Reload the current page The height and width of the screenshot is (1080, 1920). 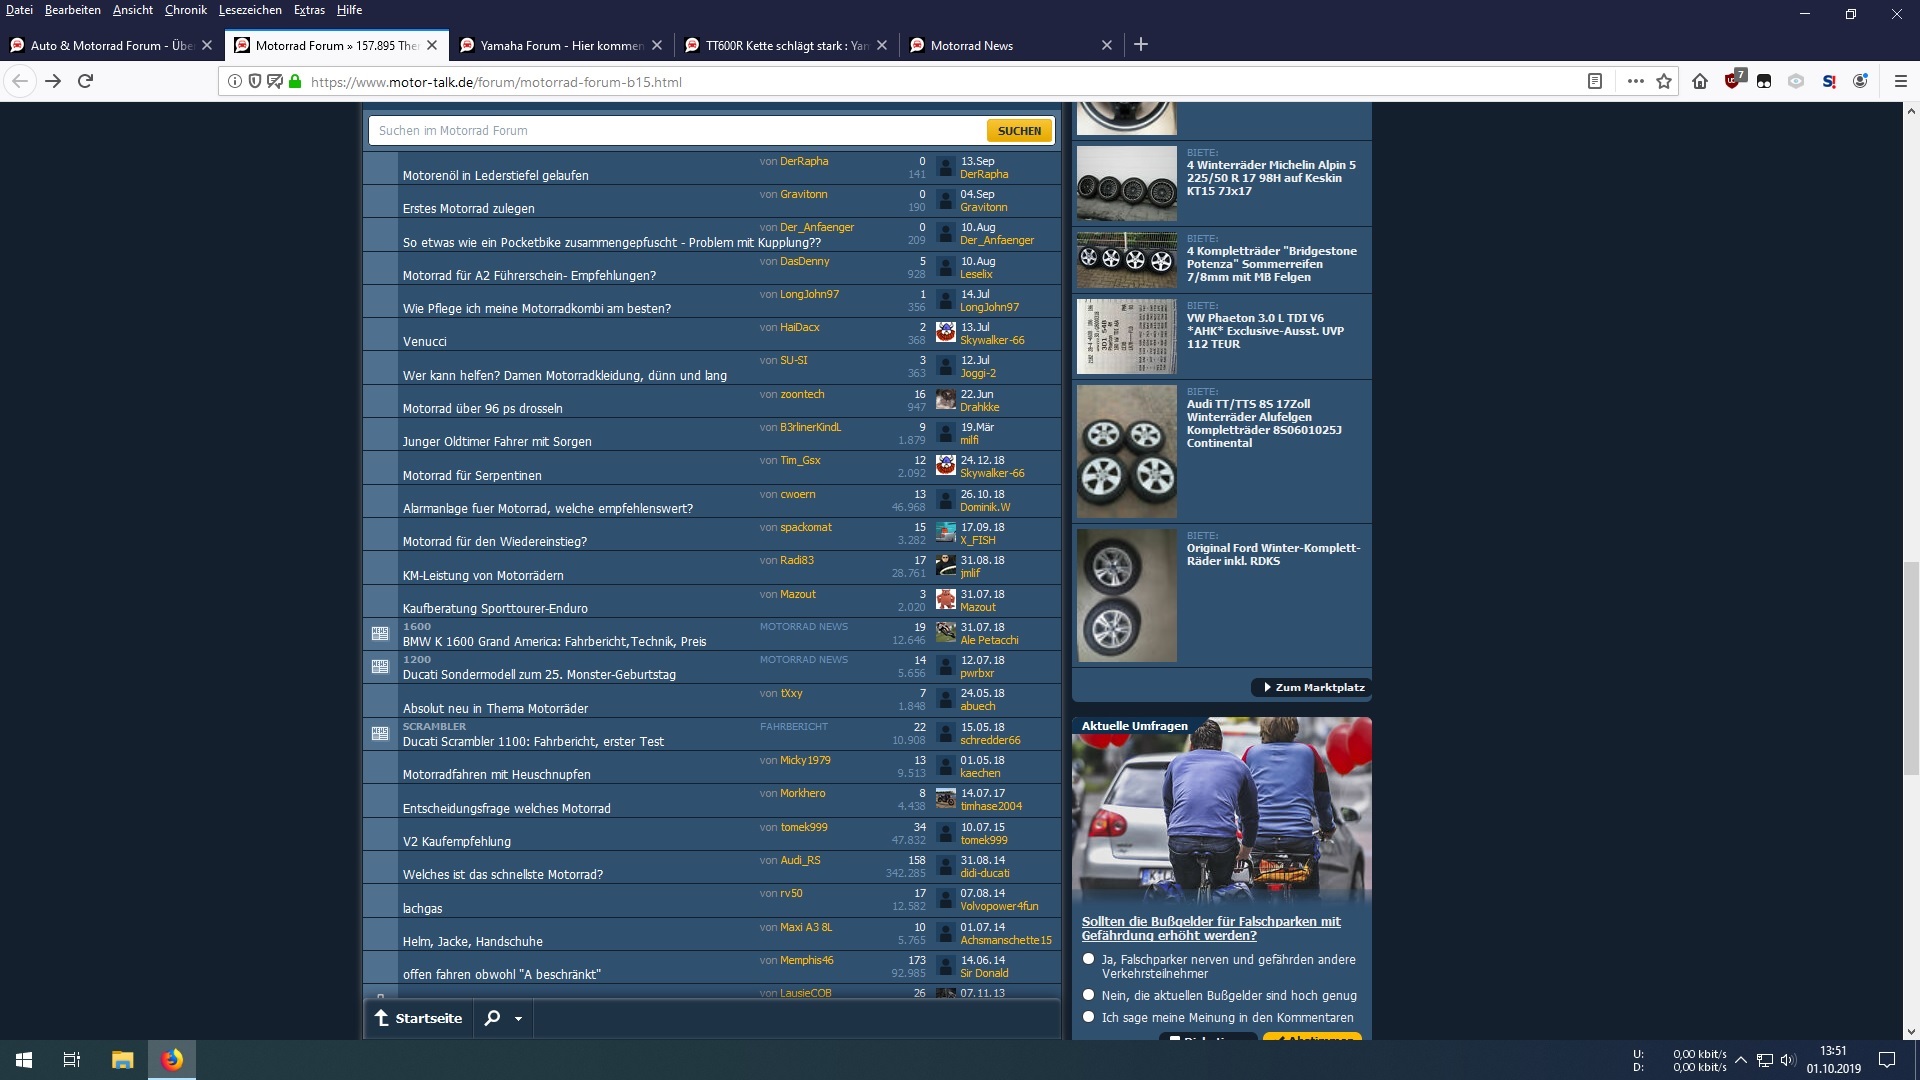point(86,81)
